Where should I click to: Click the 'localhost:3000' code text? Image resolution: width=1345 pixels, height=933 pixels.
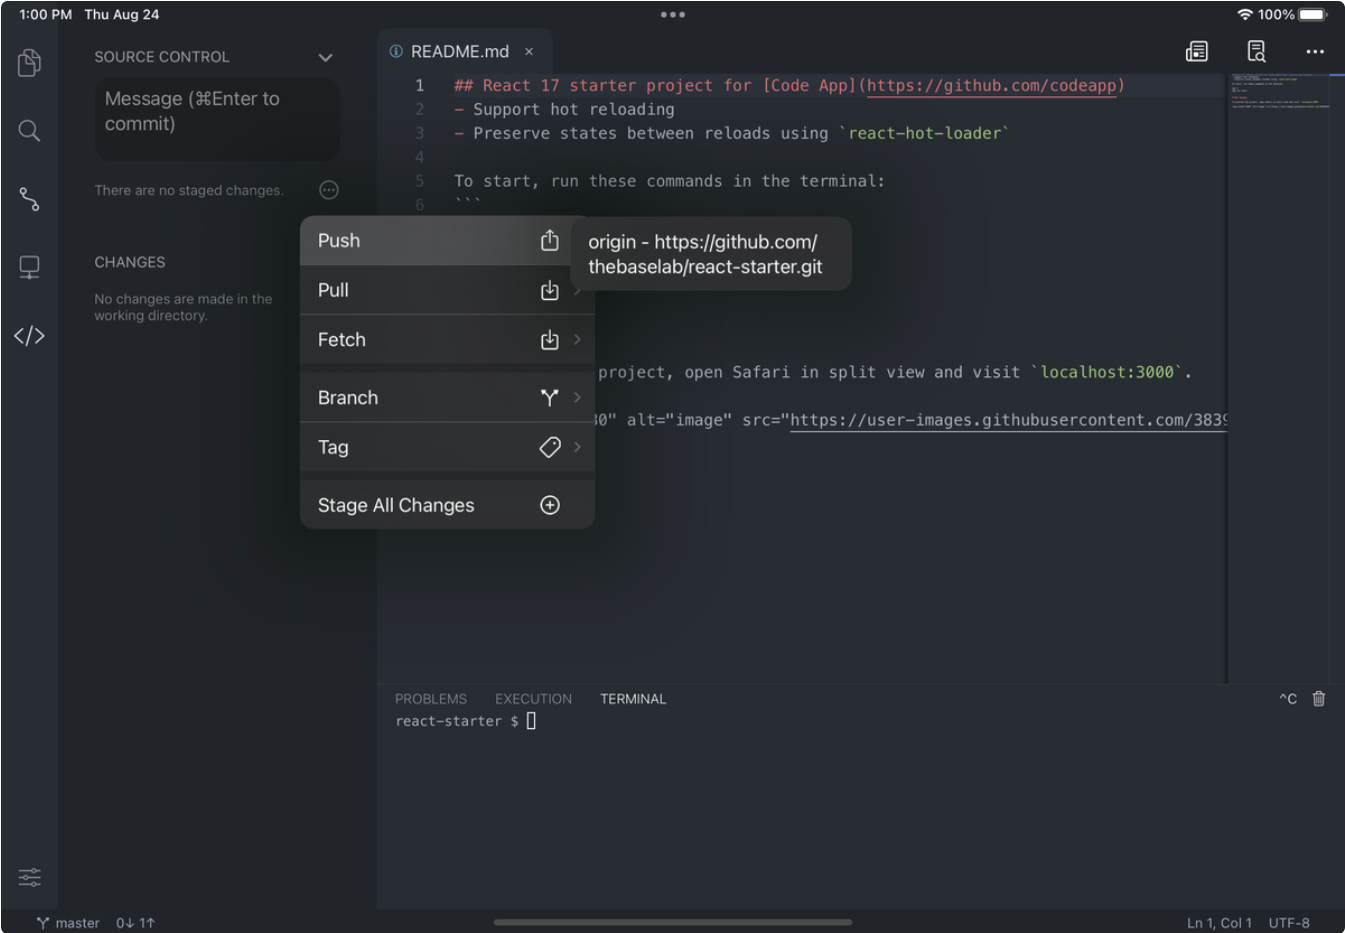tap(1107, 372)
